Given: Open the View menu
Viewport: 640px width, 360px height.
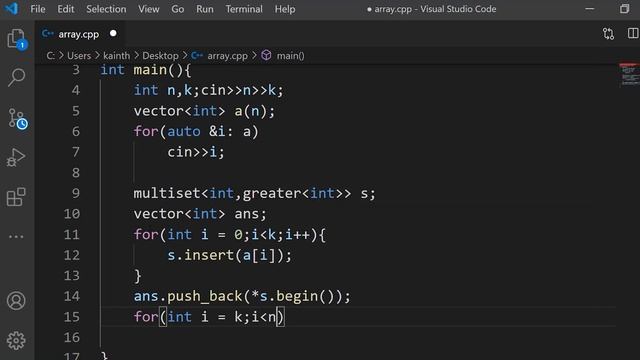Looking at the screenshot, I should tap(149, 9).
